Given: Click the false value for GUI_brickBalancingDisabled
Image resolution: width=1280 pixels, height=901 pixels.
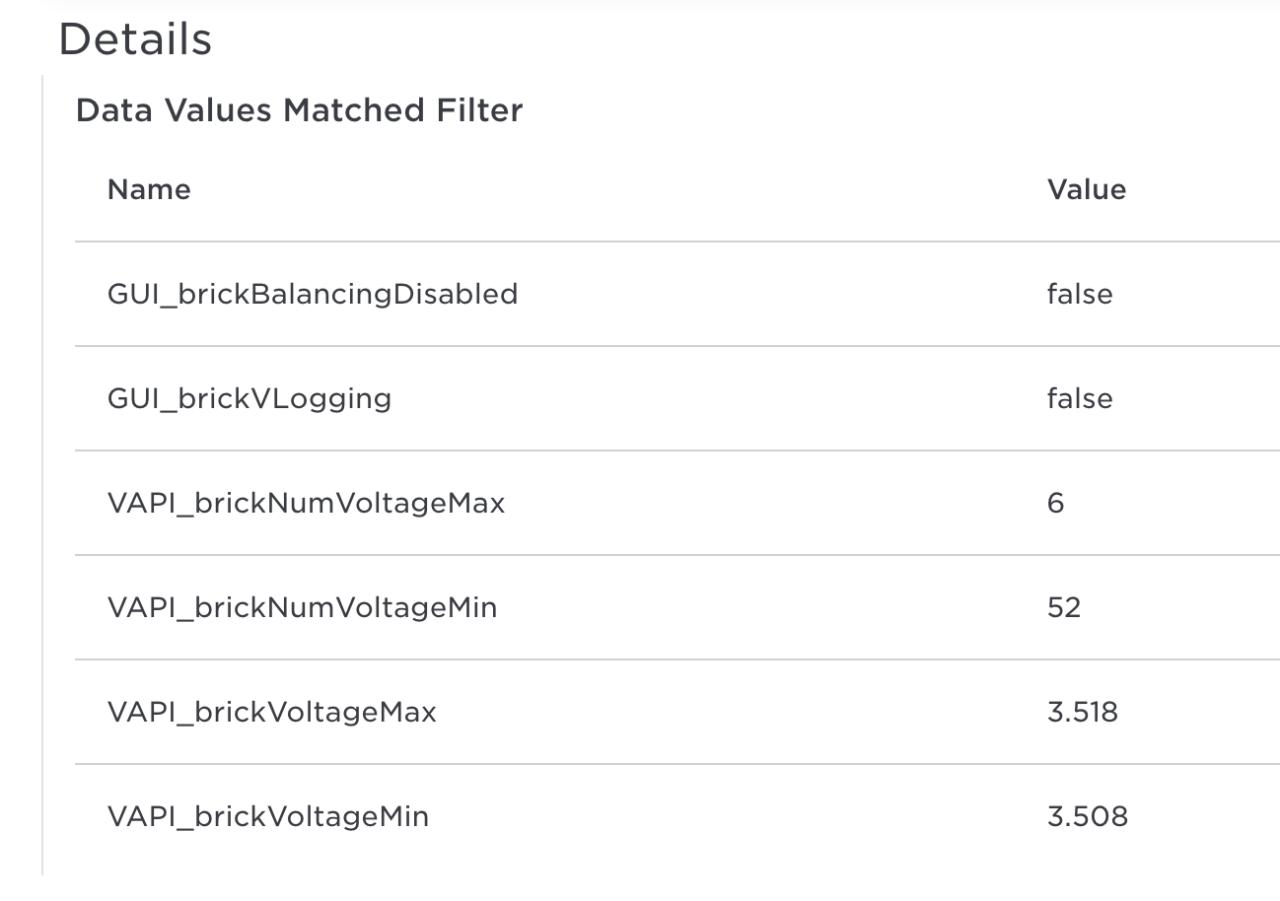Looking at the screenshot, I should click(1079, 294).
